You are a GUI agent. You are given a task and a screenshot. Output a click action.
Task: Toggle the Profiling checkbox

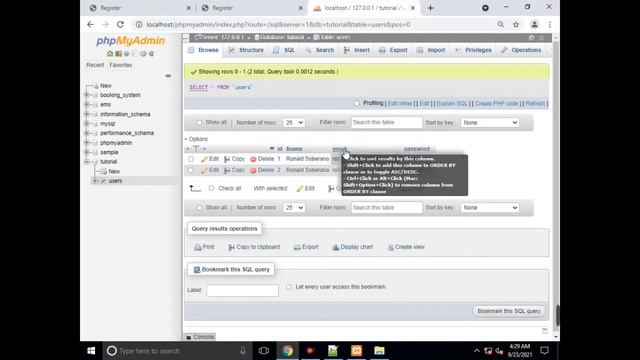(357, 103)
